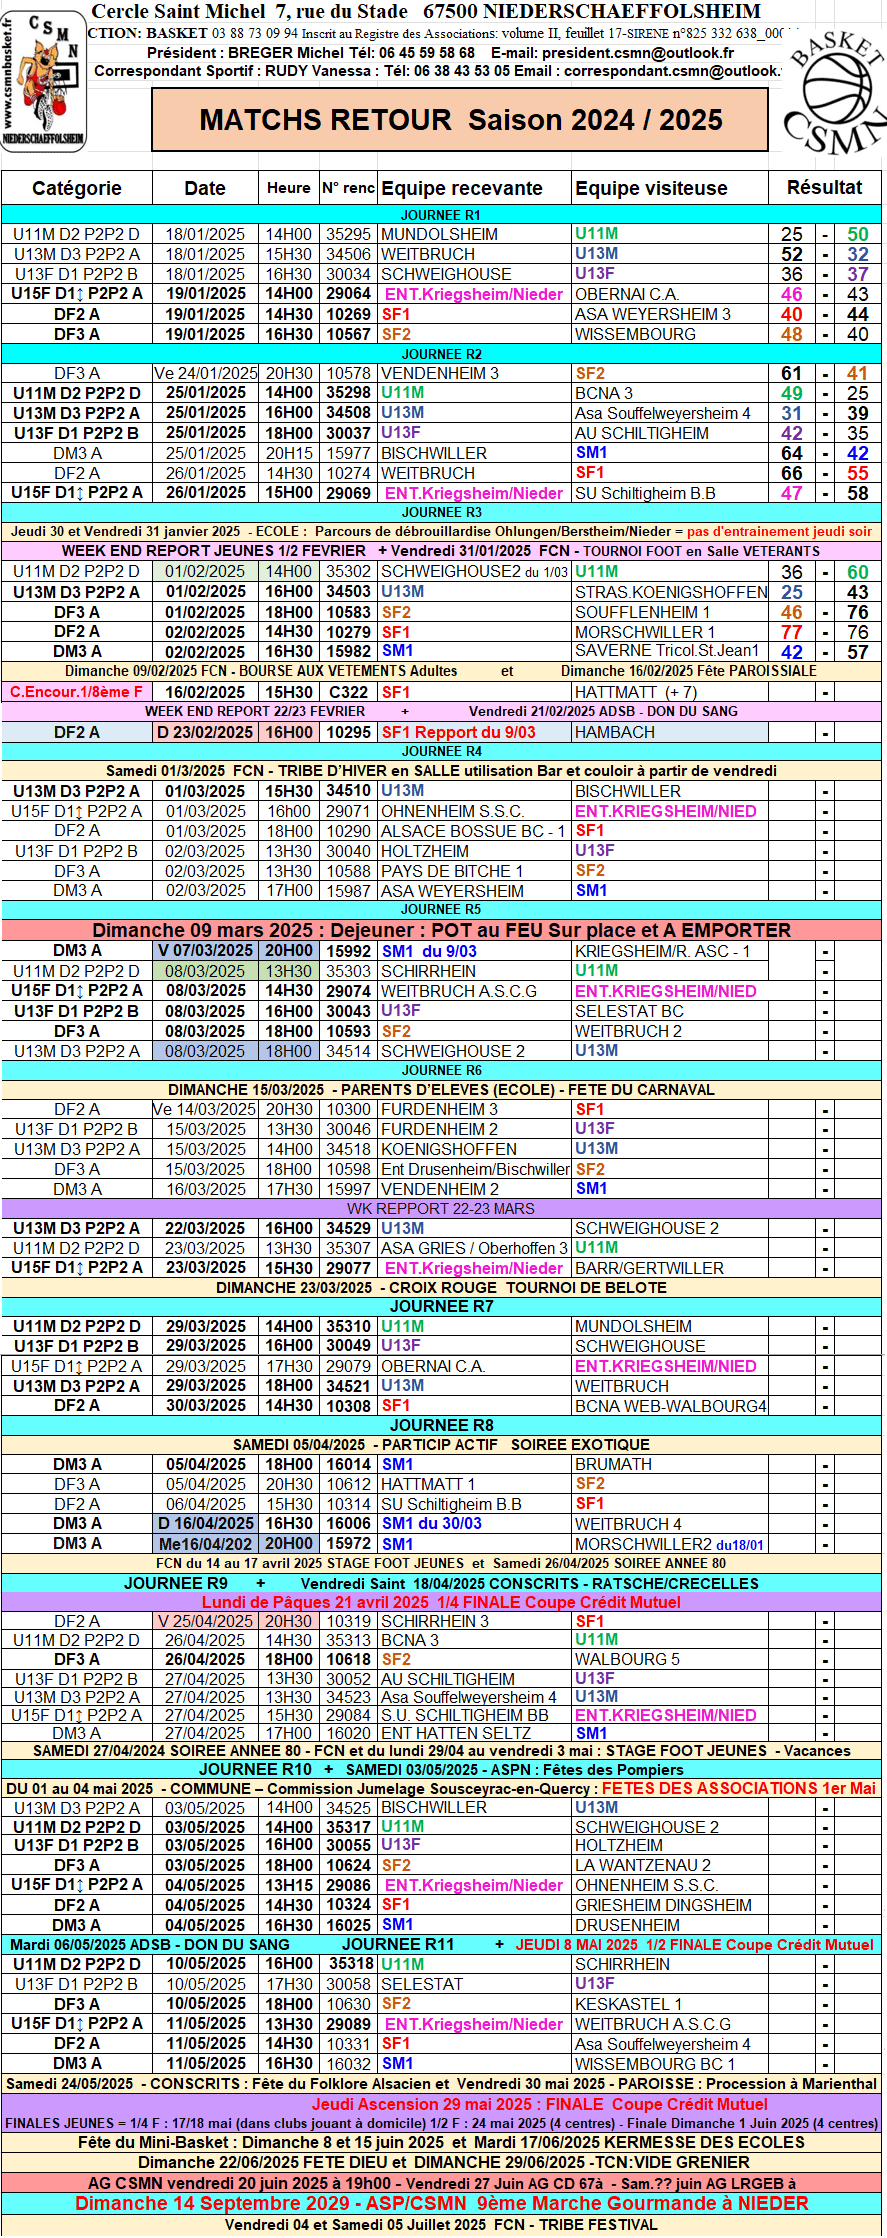Click the HOLTZHEIM host cell, match 30040

click(475, 851)
